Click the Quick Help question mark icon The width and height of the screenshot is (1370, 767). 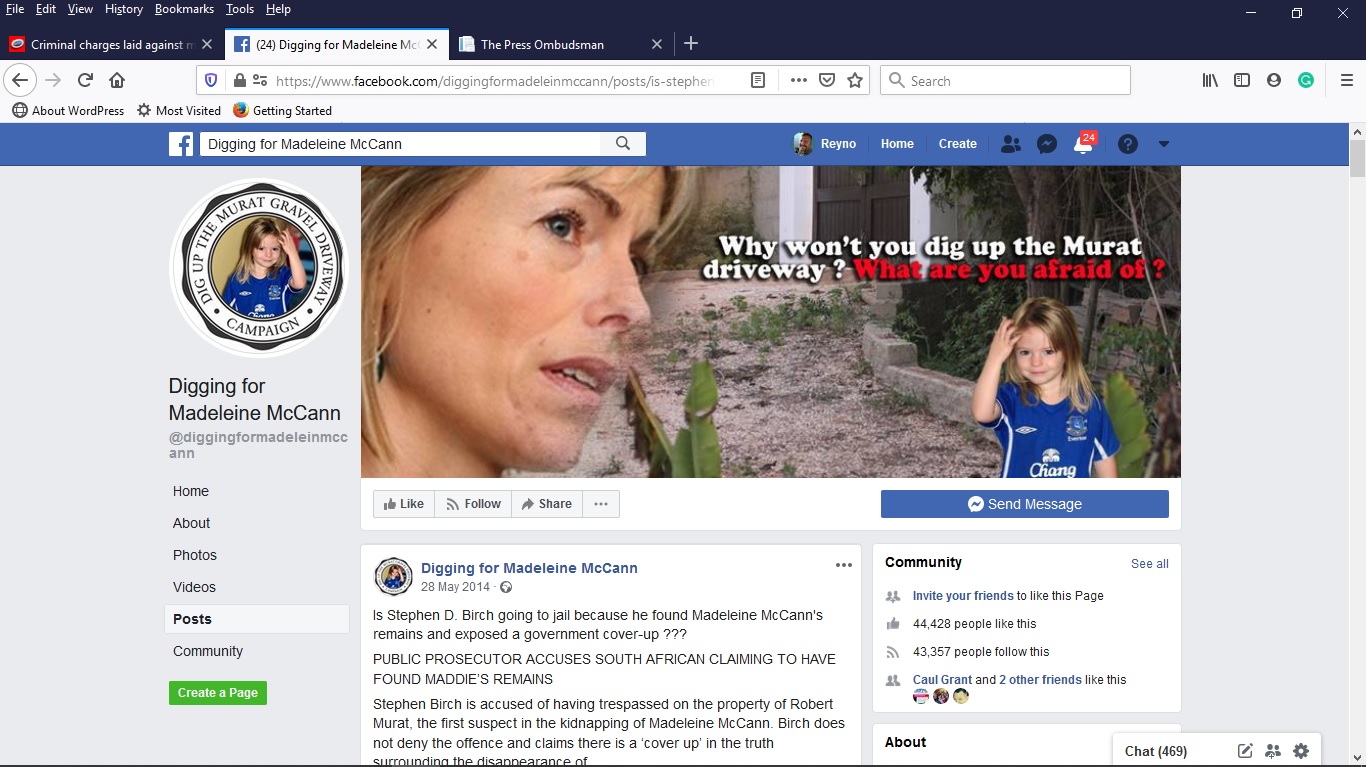(1128, 144)
